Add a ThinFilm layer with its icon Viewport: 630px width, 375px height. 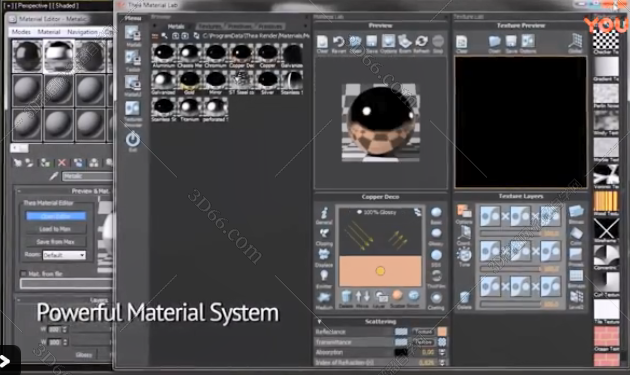pyautogui.click(x=436, y=276)
